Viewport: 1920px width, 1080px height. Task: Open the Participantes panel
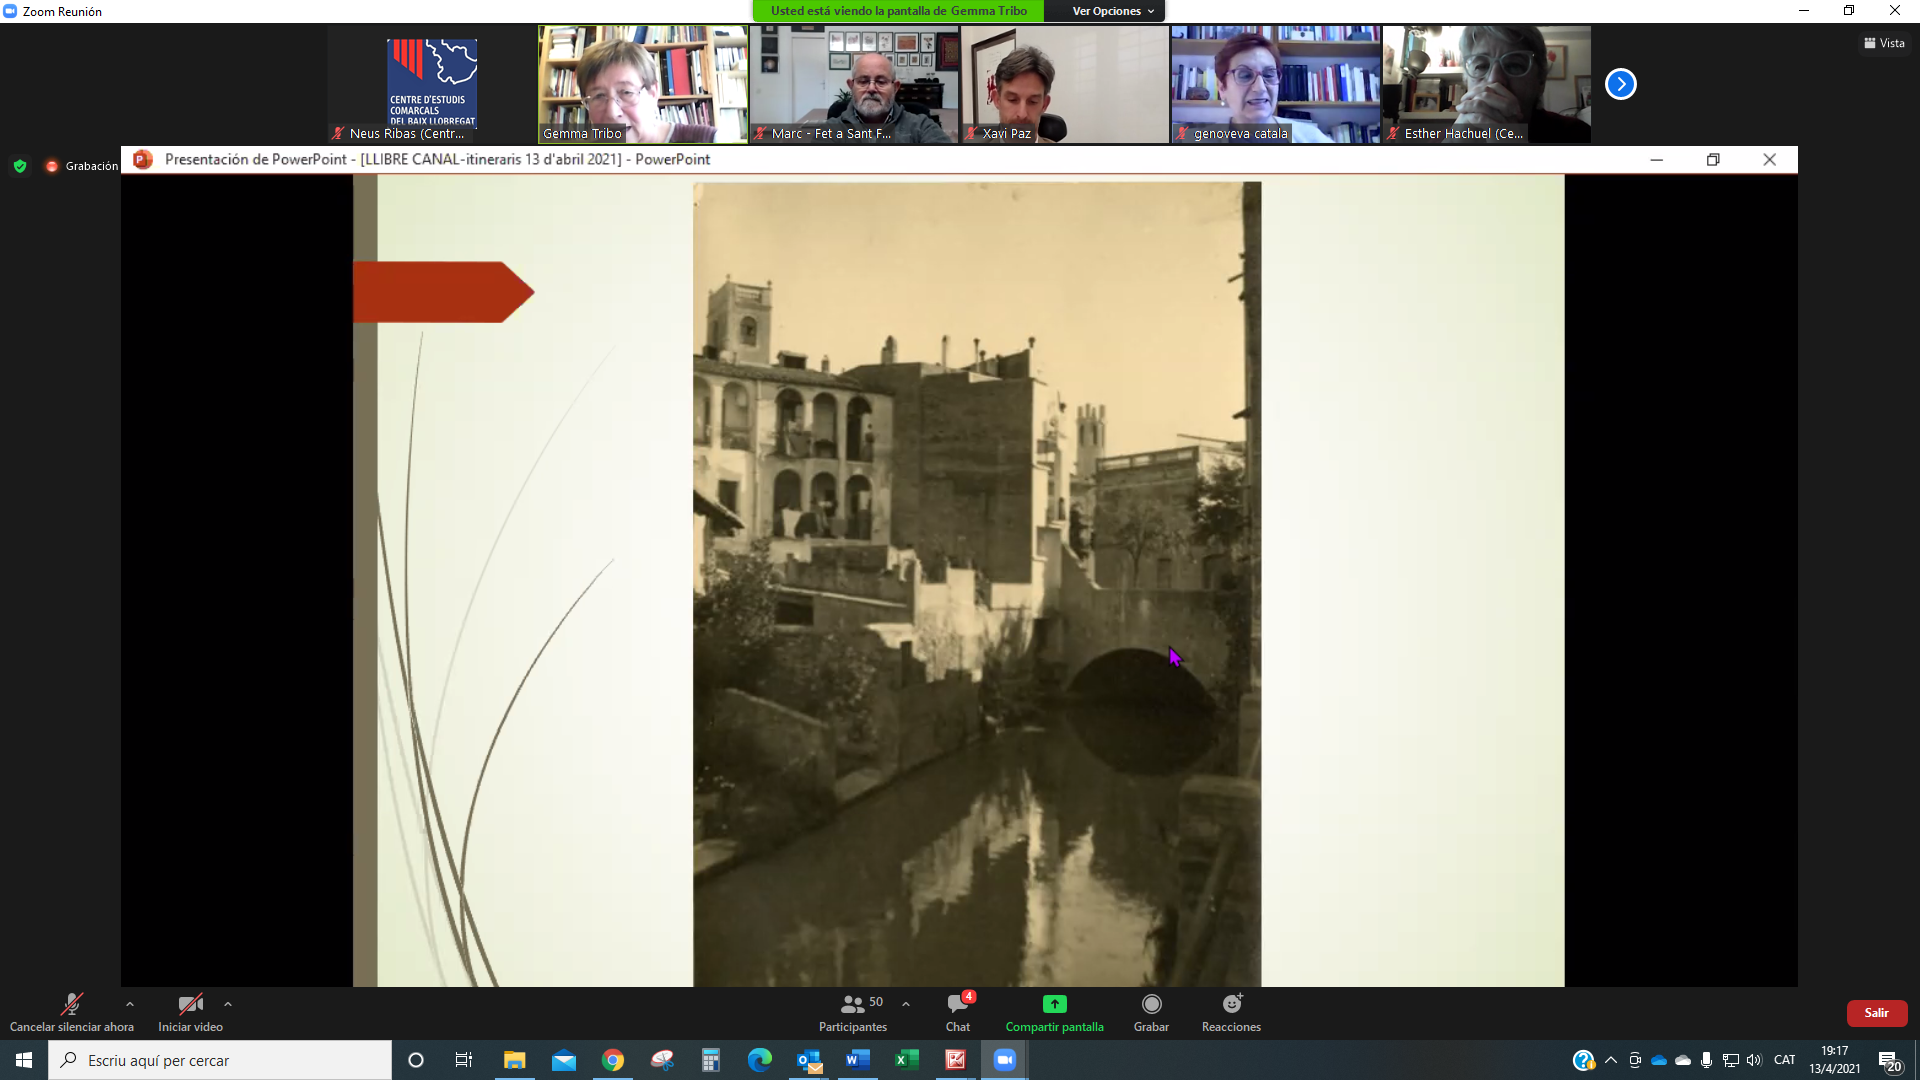point(852,1011)
